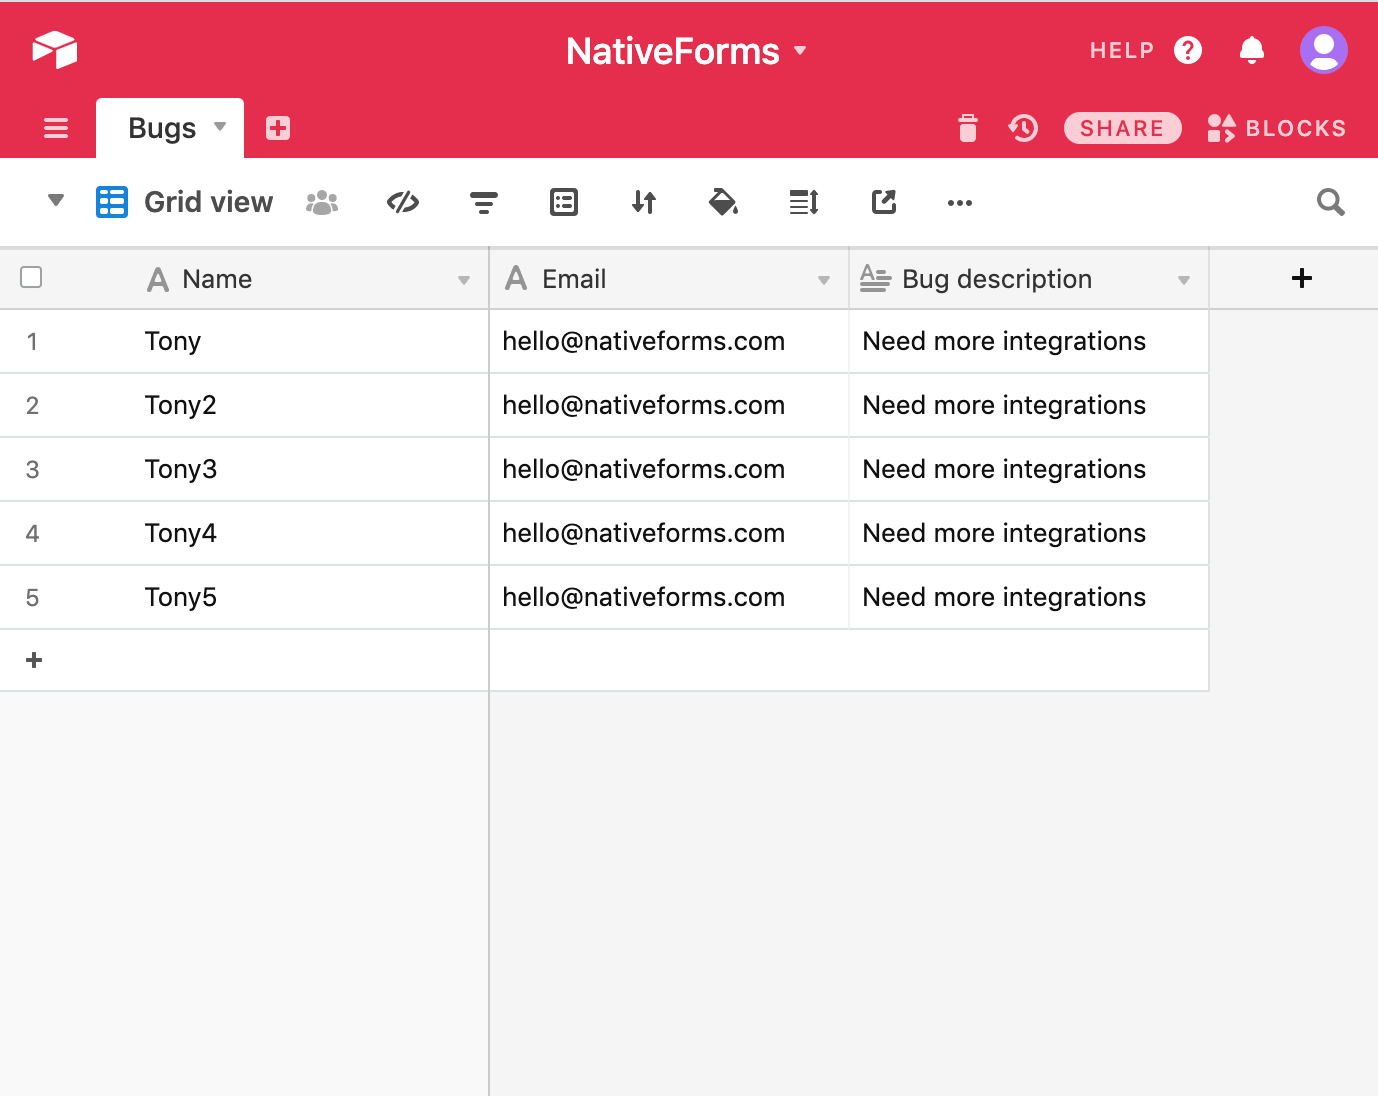Open collaborative view people icon

tap(322, 202)
